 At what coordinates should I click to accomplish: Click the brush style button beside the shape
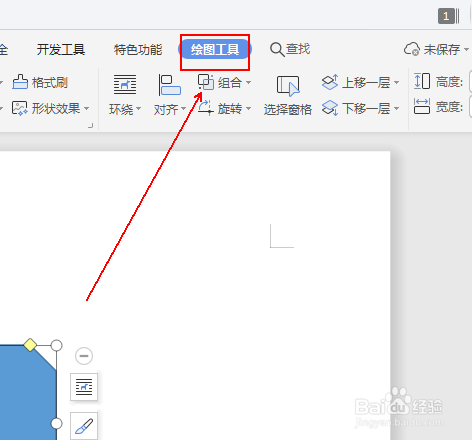click(84, 426)
